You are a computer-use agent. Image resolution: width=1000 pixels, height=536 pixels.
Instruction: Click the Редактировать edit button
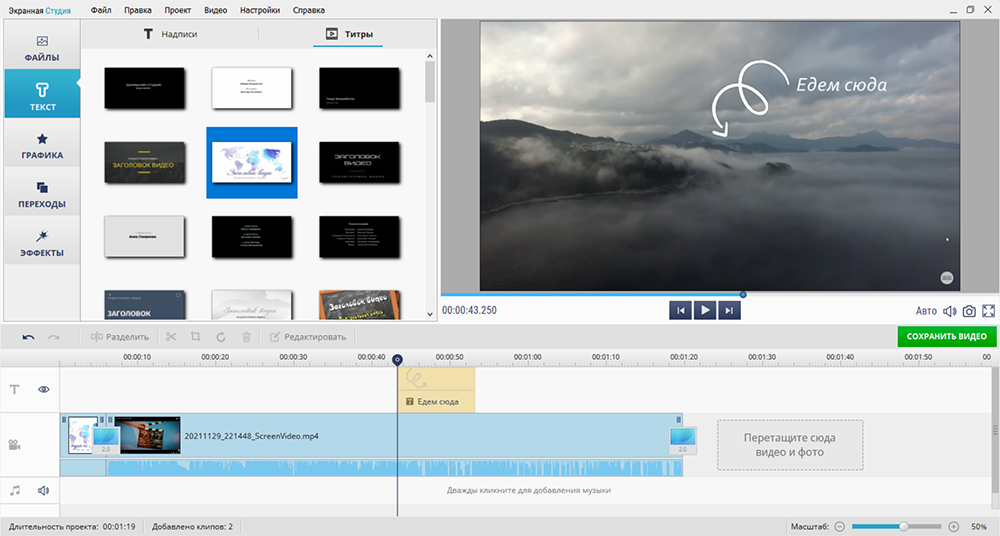point(308,337)
